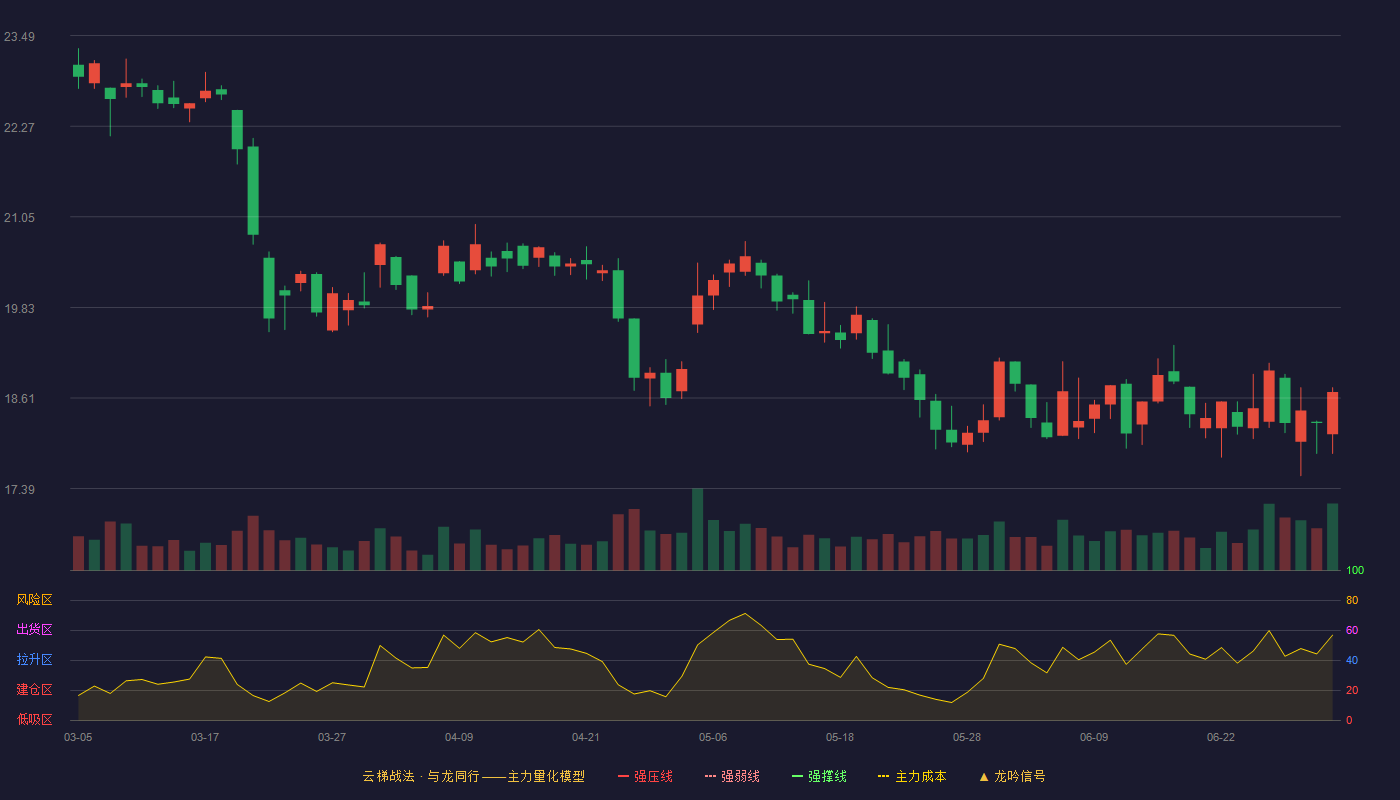Click the 04-09 date axis label
The height and width of the screenshot is (800, 1400).
(459, 737)
